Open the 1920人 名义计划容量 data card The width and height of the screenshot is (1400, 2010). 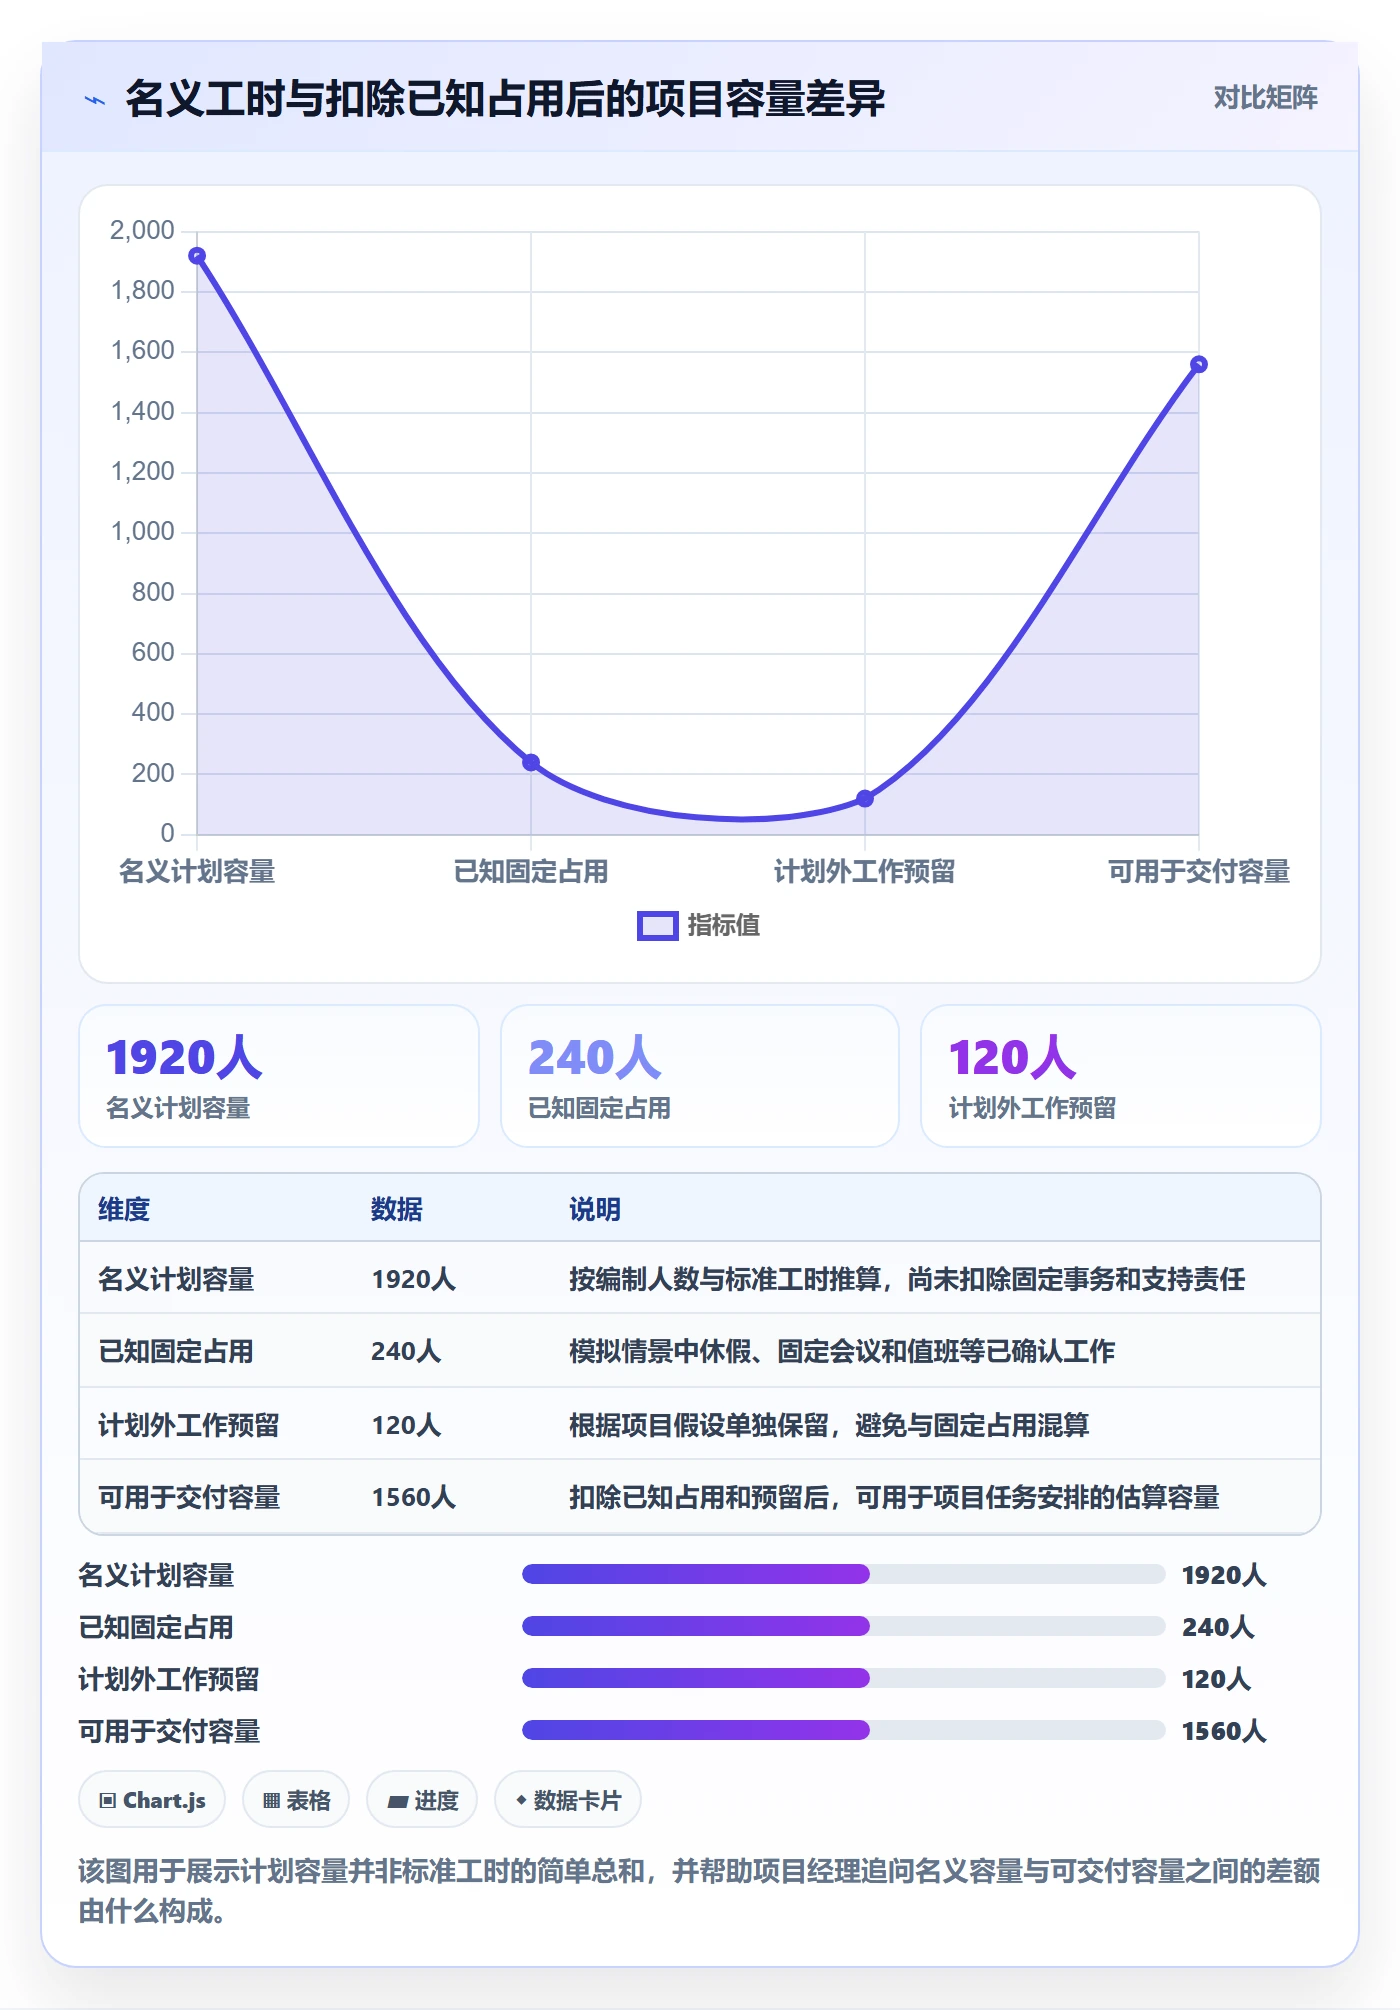[x=279, y=1076]
